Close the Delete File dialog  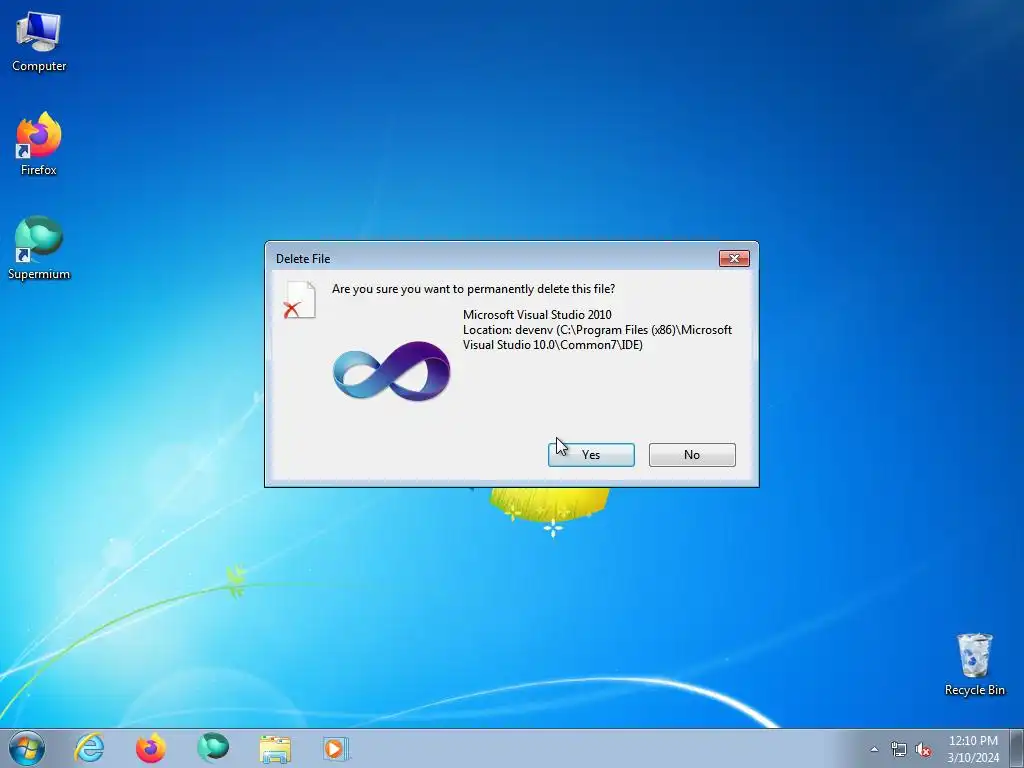[734, 259]
